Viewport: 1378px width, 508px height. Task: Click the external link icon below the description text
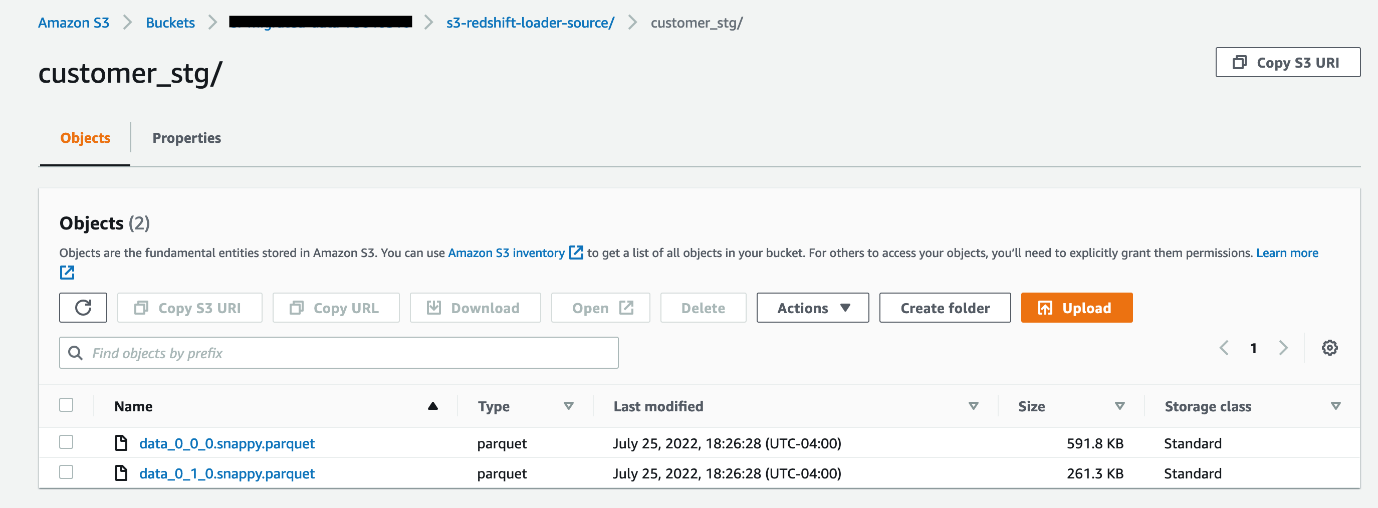coord(67,272)
